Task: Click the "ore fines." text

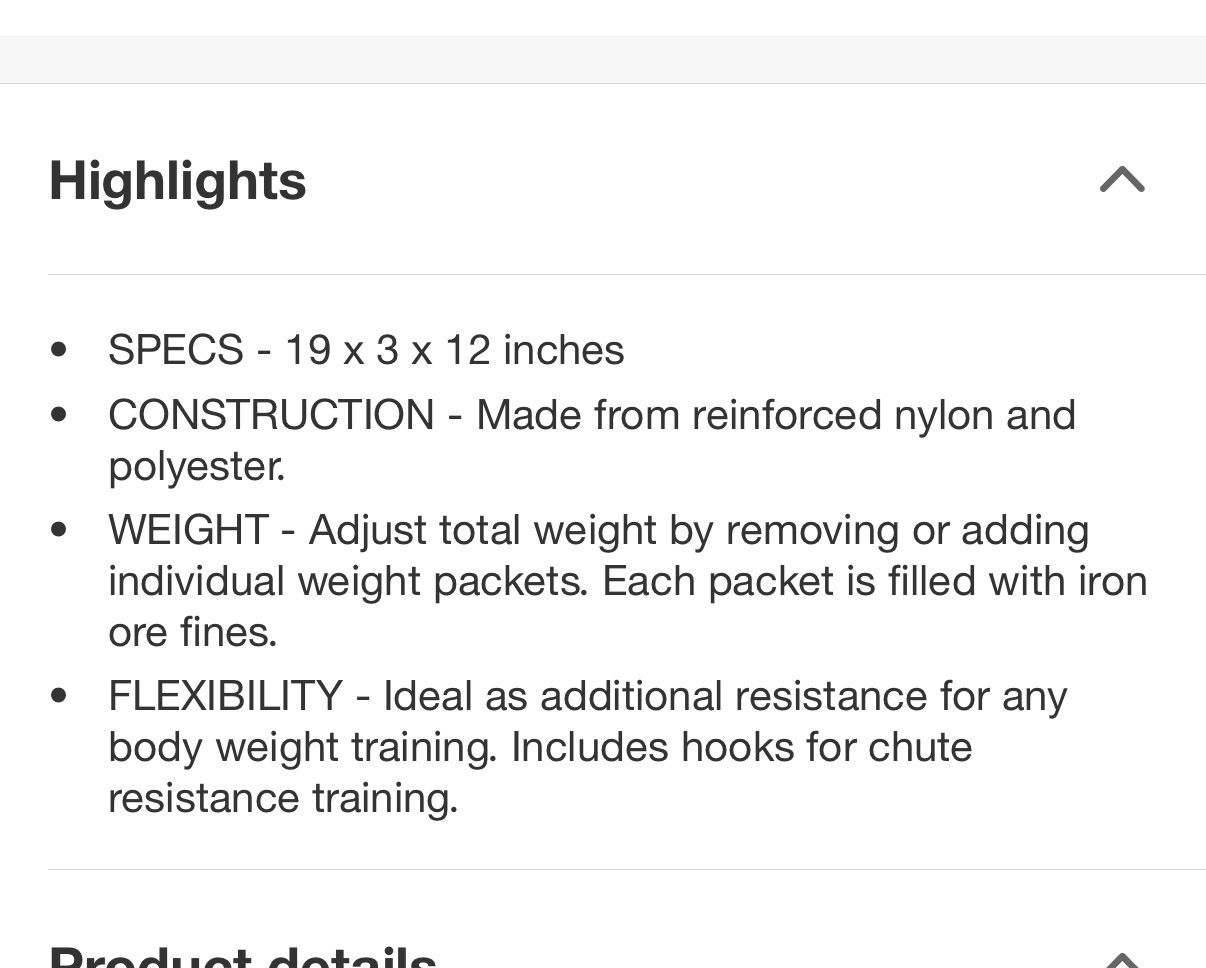Action: tap(192, 632)
